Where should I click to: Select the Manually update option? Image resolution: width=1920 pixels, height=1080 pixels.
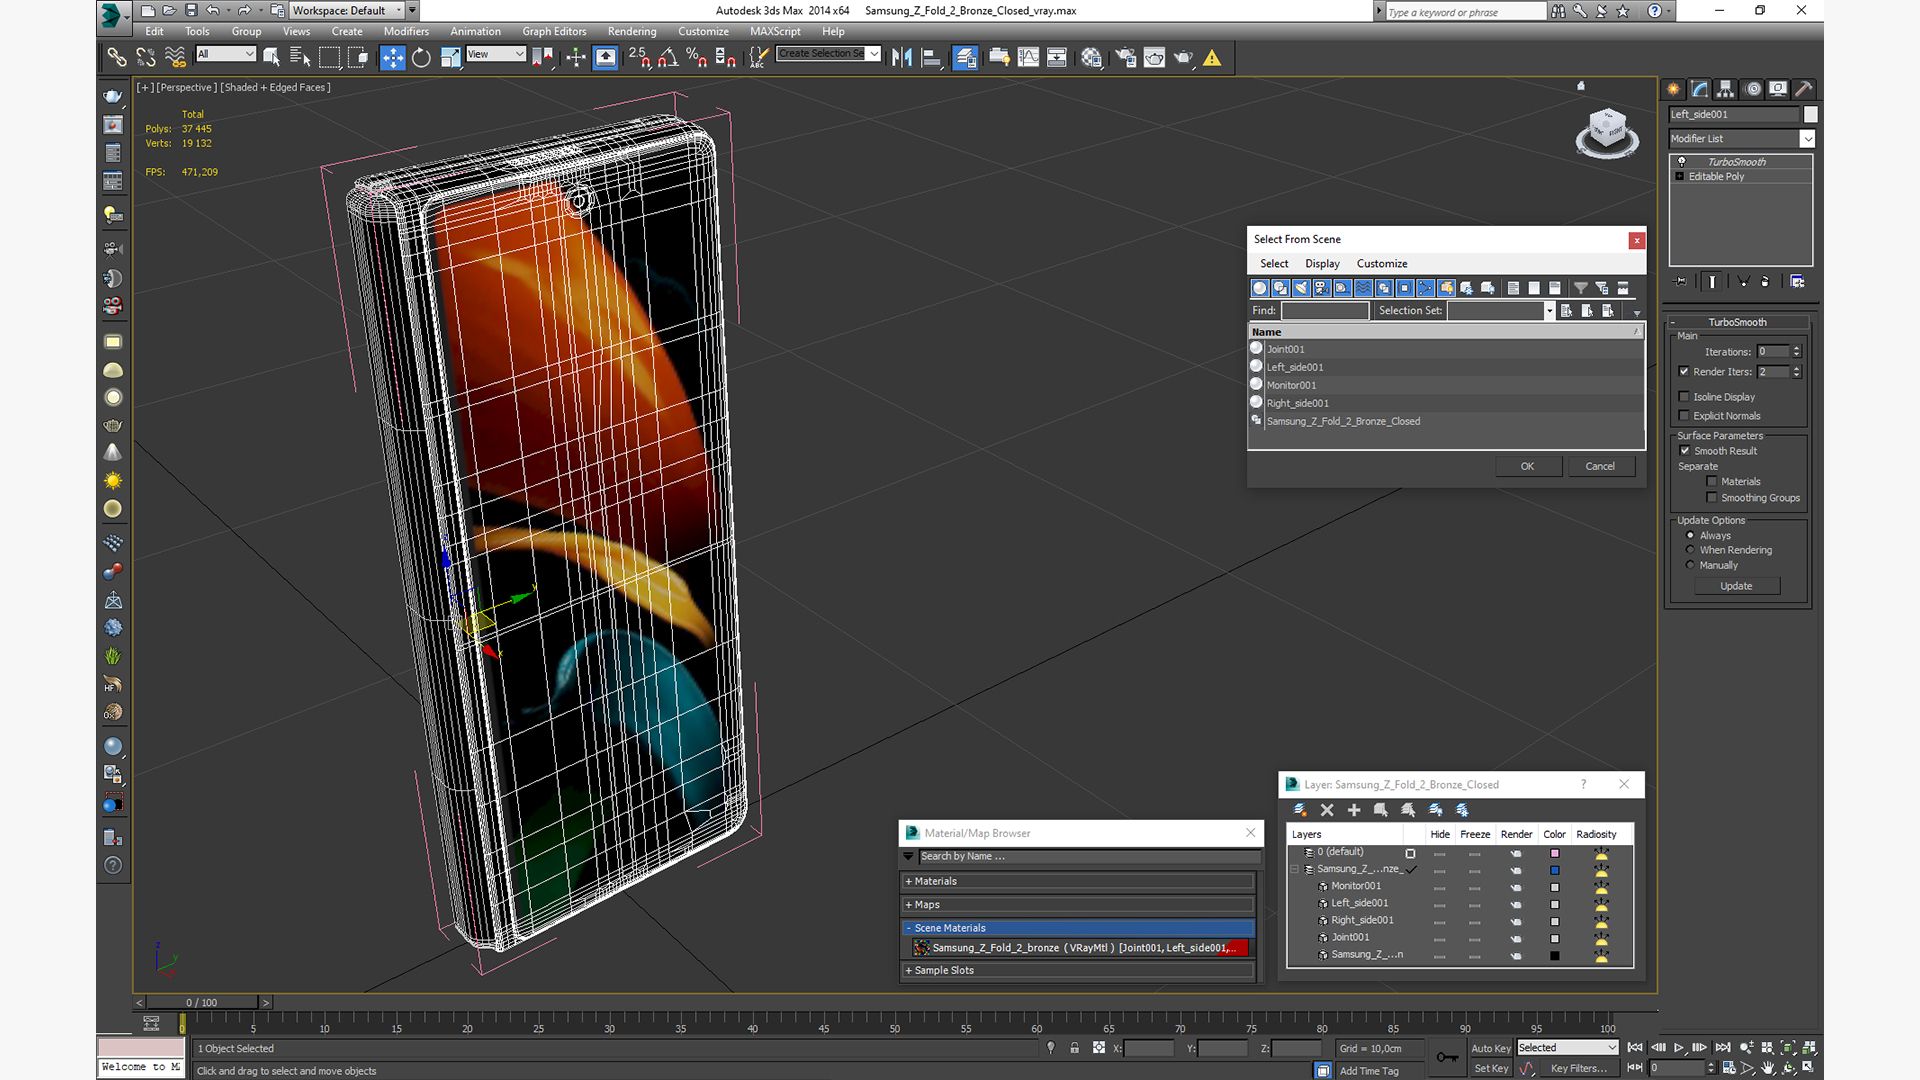[1691, 565]
